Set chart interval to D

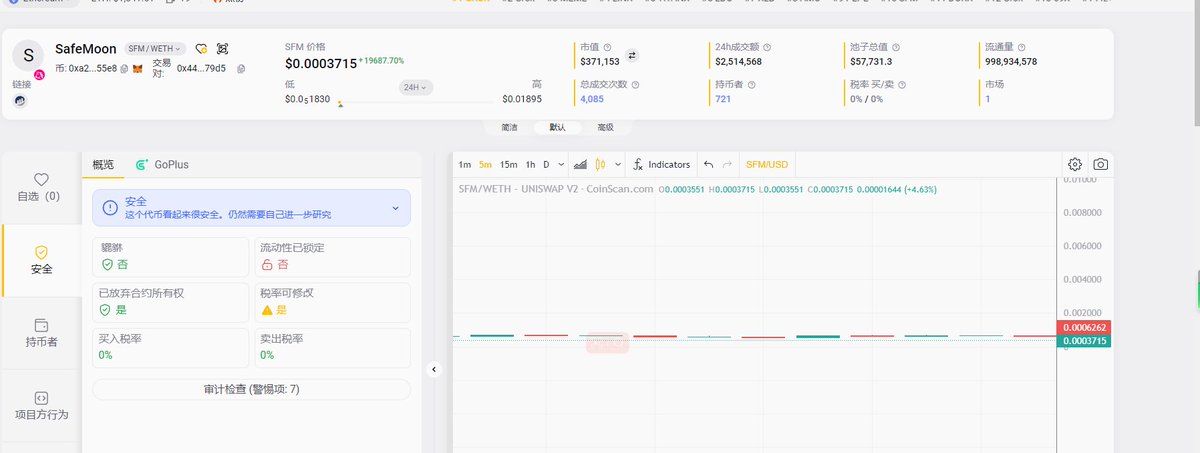[546, 164]
